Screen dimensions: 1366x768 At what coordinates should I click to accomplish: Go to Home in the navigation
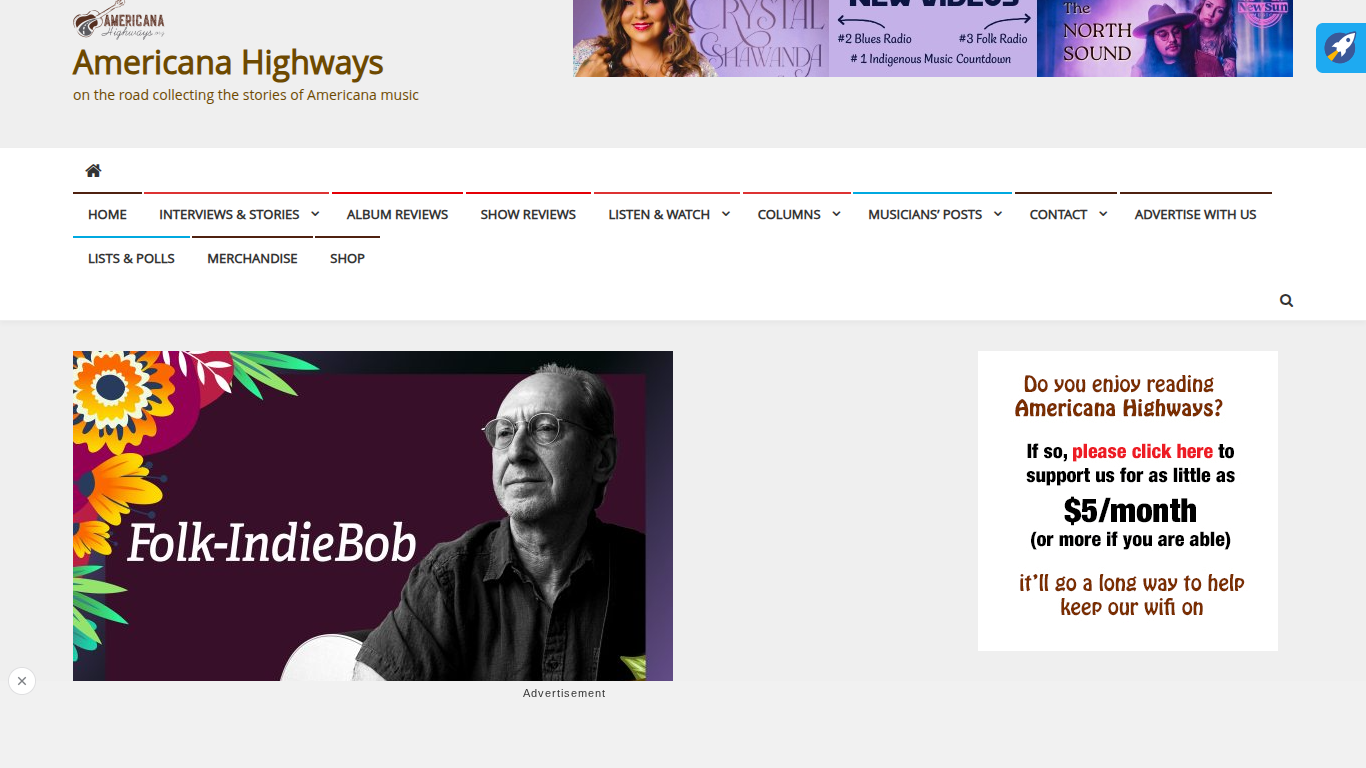click(107, 214)
